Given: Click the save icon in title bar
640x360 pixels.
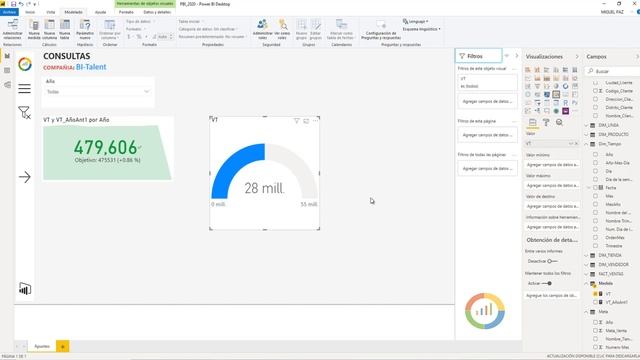Looking at the screenshot, I should click(x=13, y=4).
